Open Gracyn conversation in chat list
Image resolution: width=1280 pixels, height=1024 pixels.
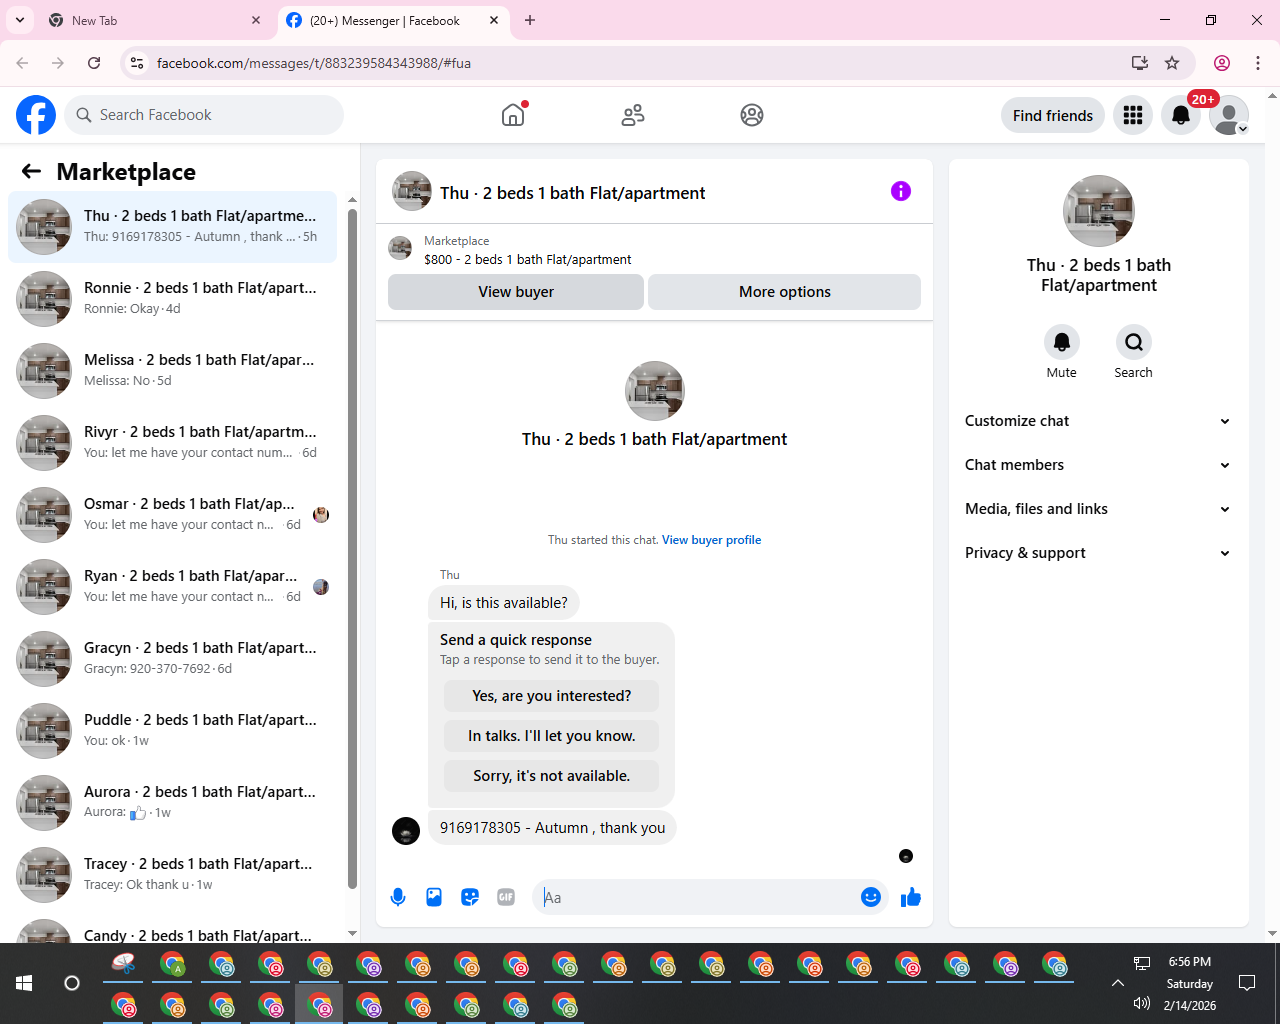(173, 659)
